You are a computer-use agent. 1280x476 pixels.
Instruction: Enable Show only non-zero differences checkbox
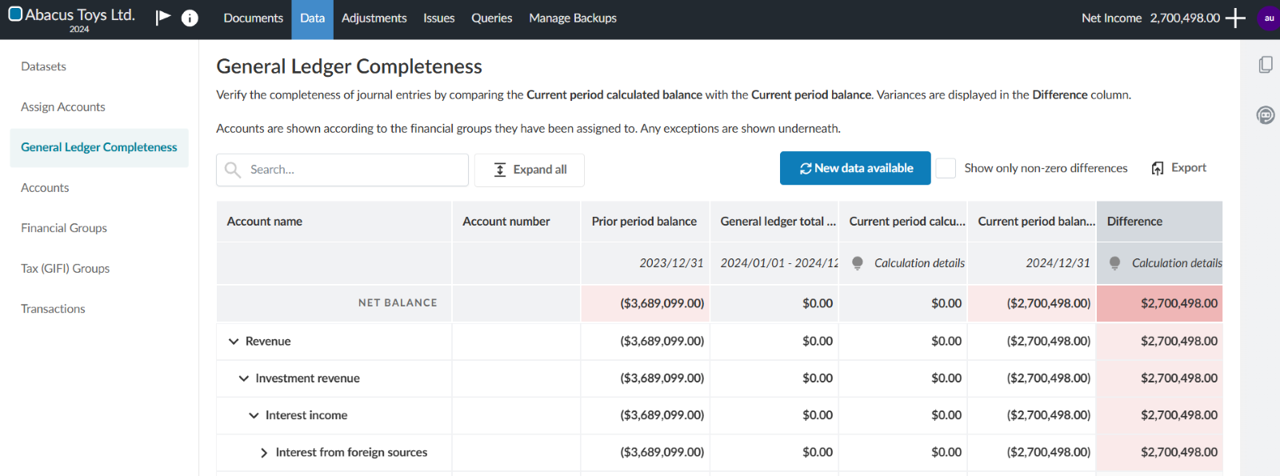tap(946, 168)
